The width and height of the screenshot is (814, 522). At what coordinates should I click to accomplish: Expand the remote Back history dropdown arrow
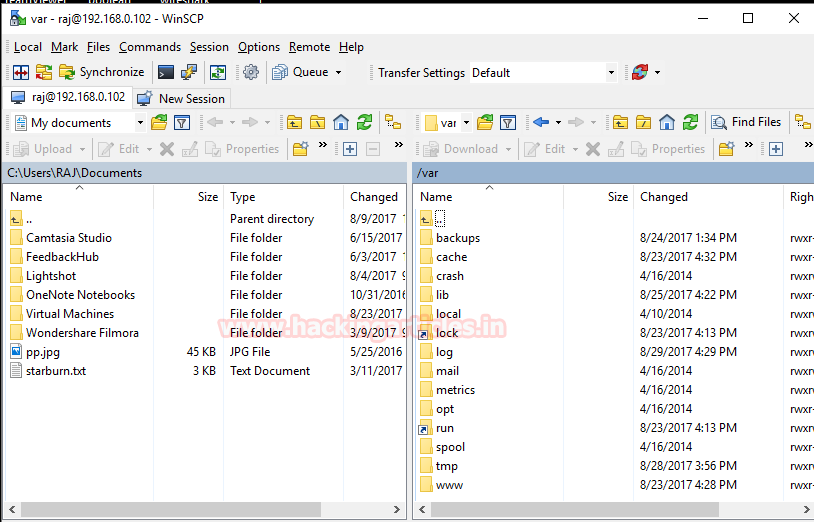click(559, 122)
